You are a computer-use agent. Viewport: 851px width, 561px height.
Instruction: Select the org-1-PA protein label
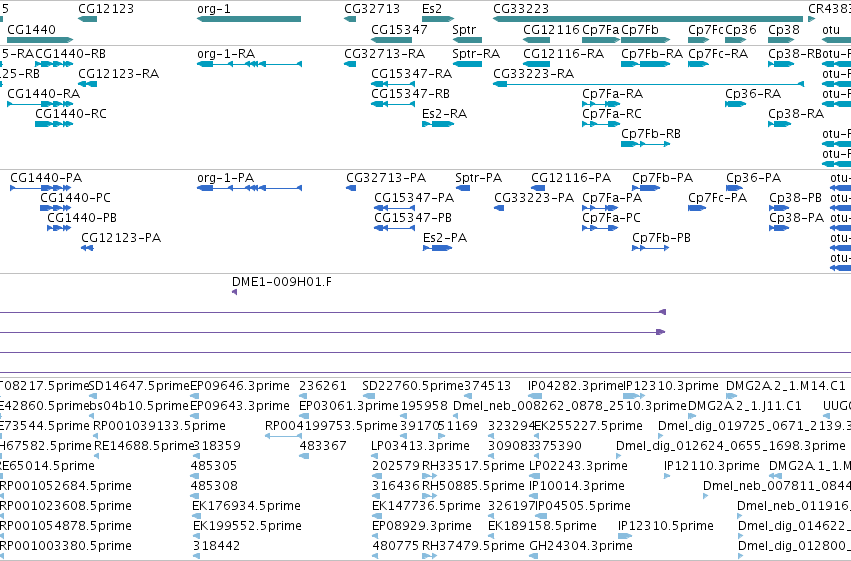pos(225,178)
